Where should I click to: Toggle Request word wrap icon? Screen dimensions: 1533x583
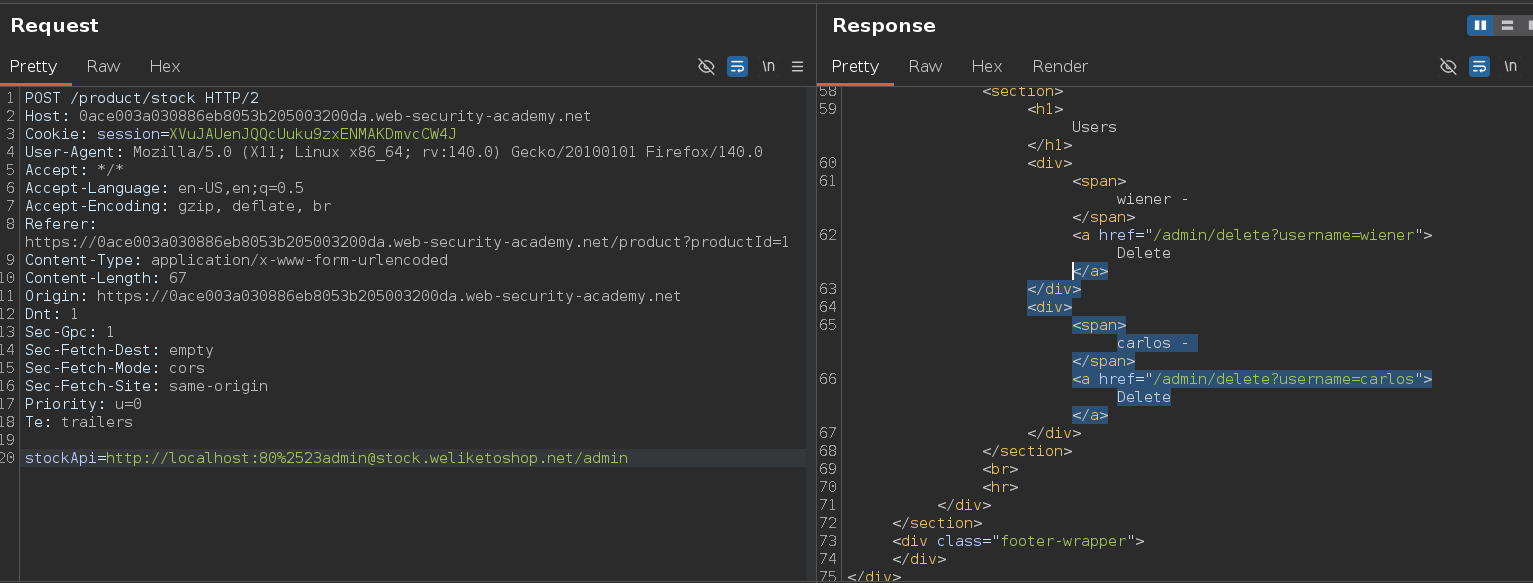tap(737, 66)
